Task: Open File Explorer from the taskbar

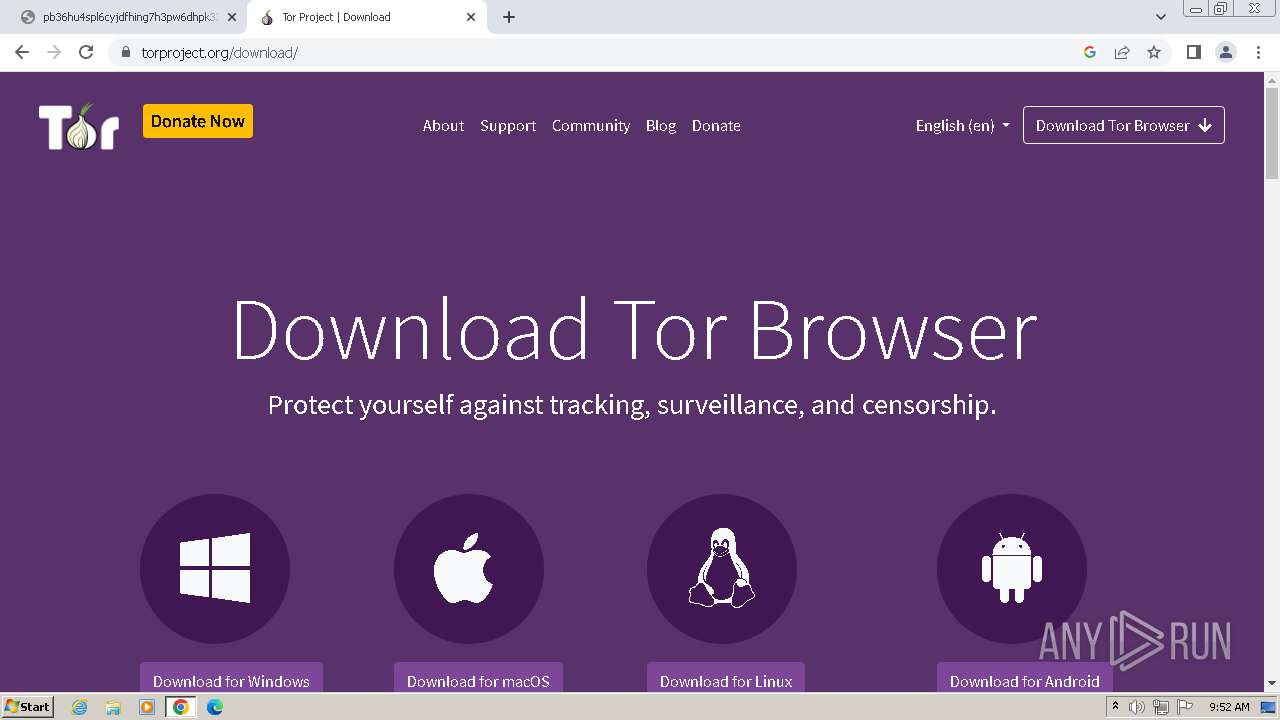Action: point(113,707)
